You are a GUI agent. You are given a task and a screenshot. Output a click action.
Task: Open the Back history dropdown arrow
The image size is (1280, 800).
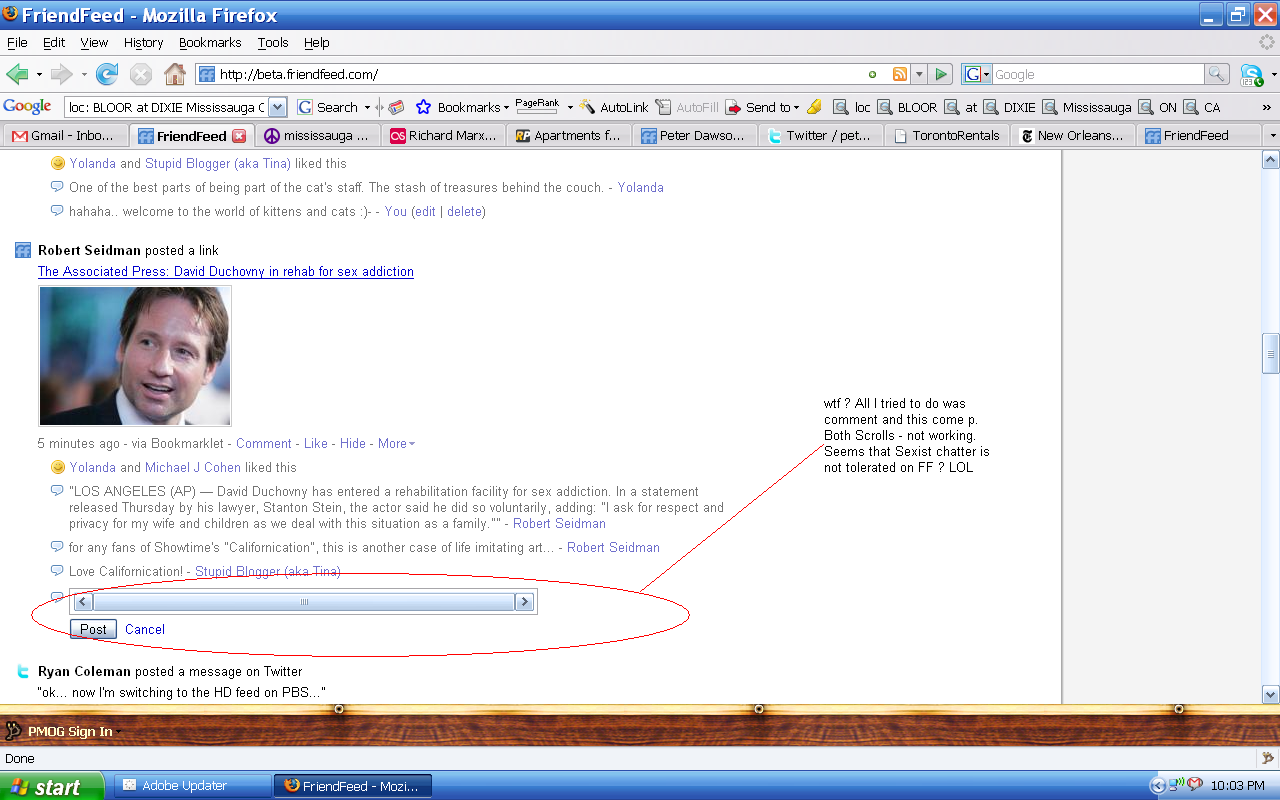pyautogui.click(x=39, y=74)
